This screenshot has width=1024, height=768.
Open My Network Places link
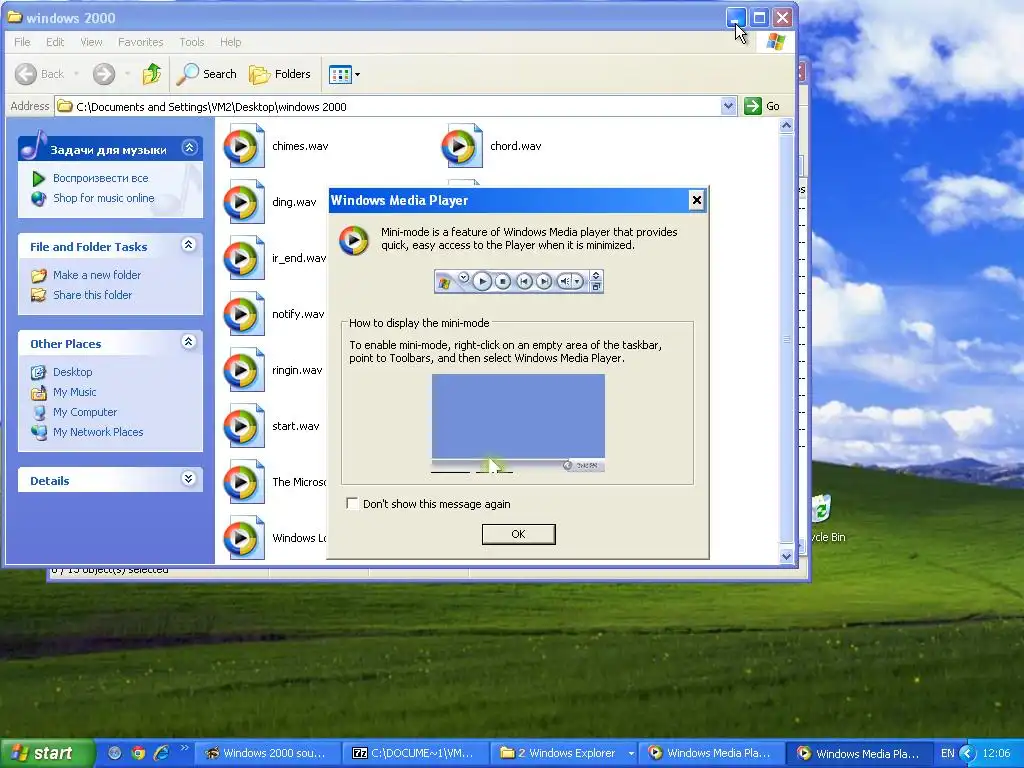pos(98,432)
